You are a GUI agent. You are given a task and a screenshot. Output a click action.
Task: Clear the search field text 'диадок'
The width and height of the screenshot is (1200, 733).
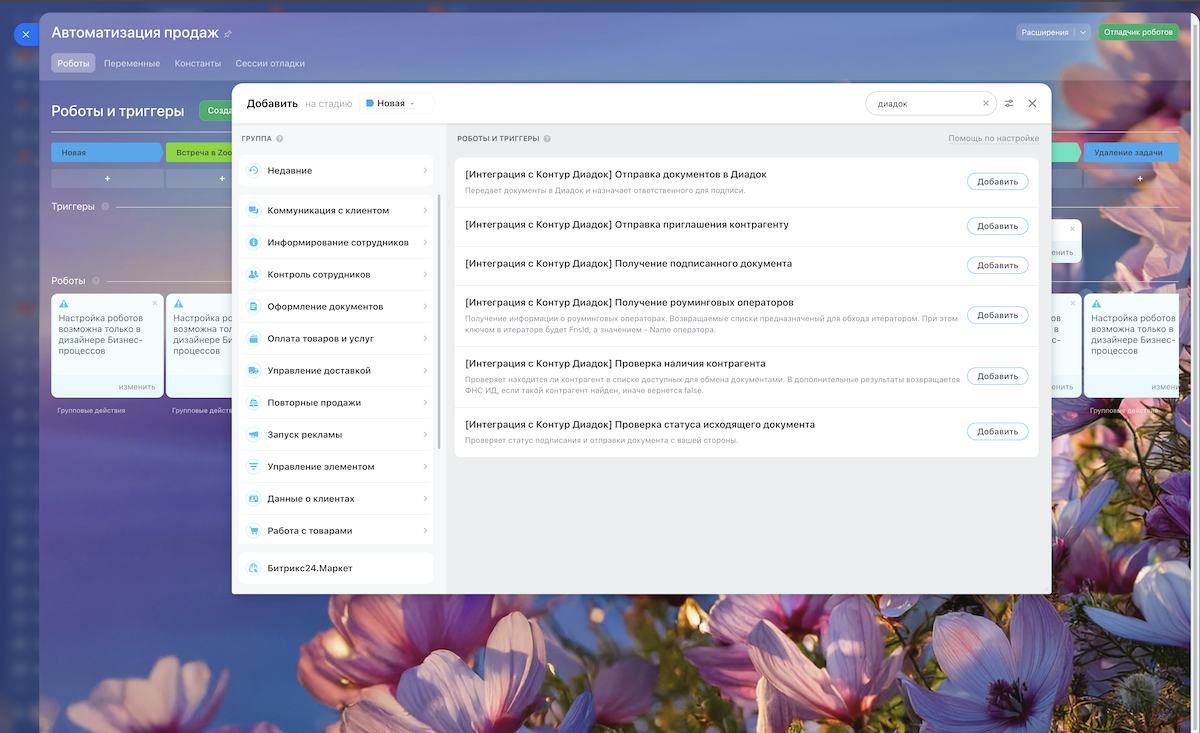(x=985, y=103)
